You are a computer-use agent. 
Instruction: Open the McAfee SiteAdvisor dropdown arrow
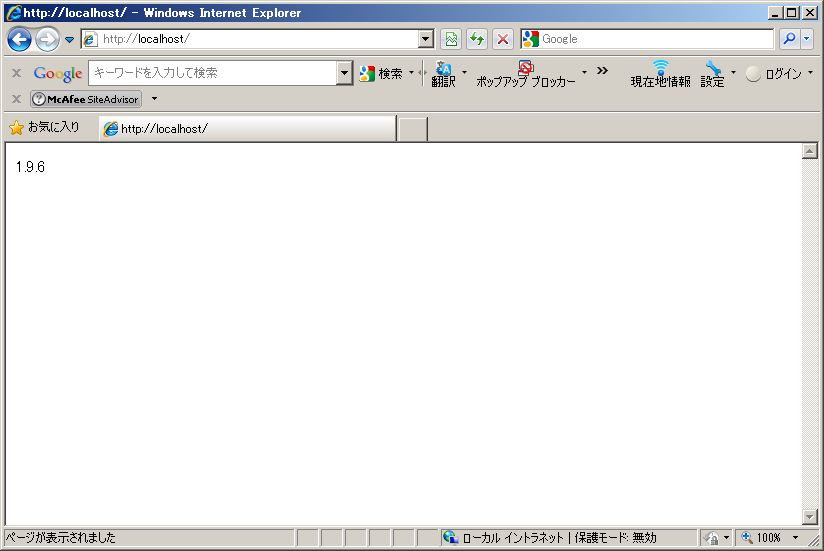(x=154, y=98)
